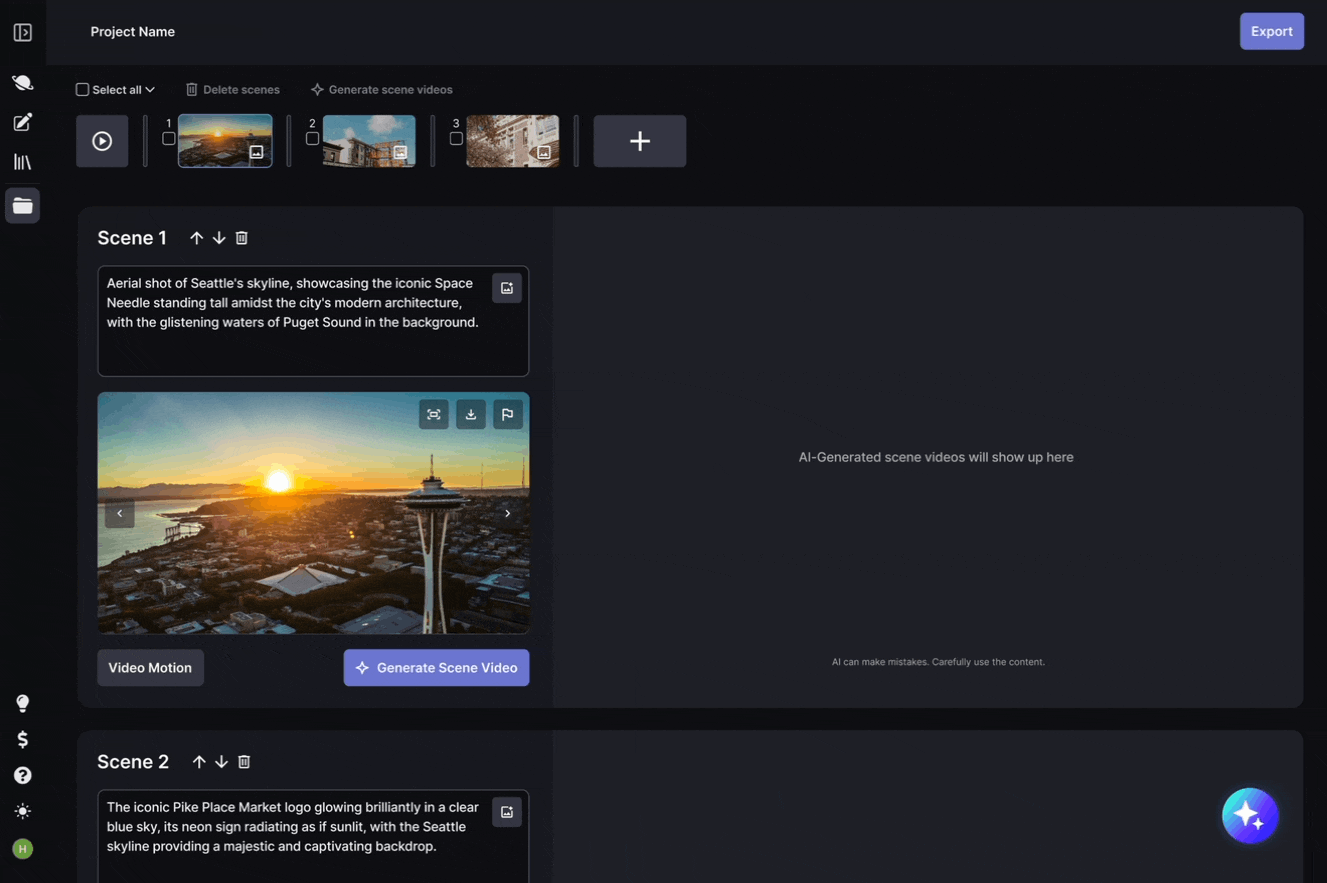1327x883 pixels.
Task: Click the Seattle skyline image preview
Action: pyautogui.click(x=313, y=513)
